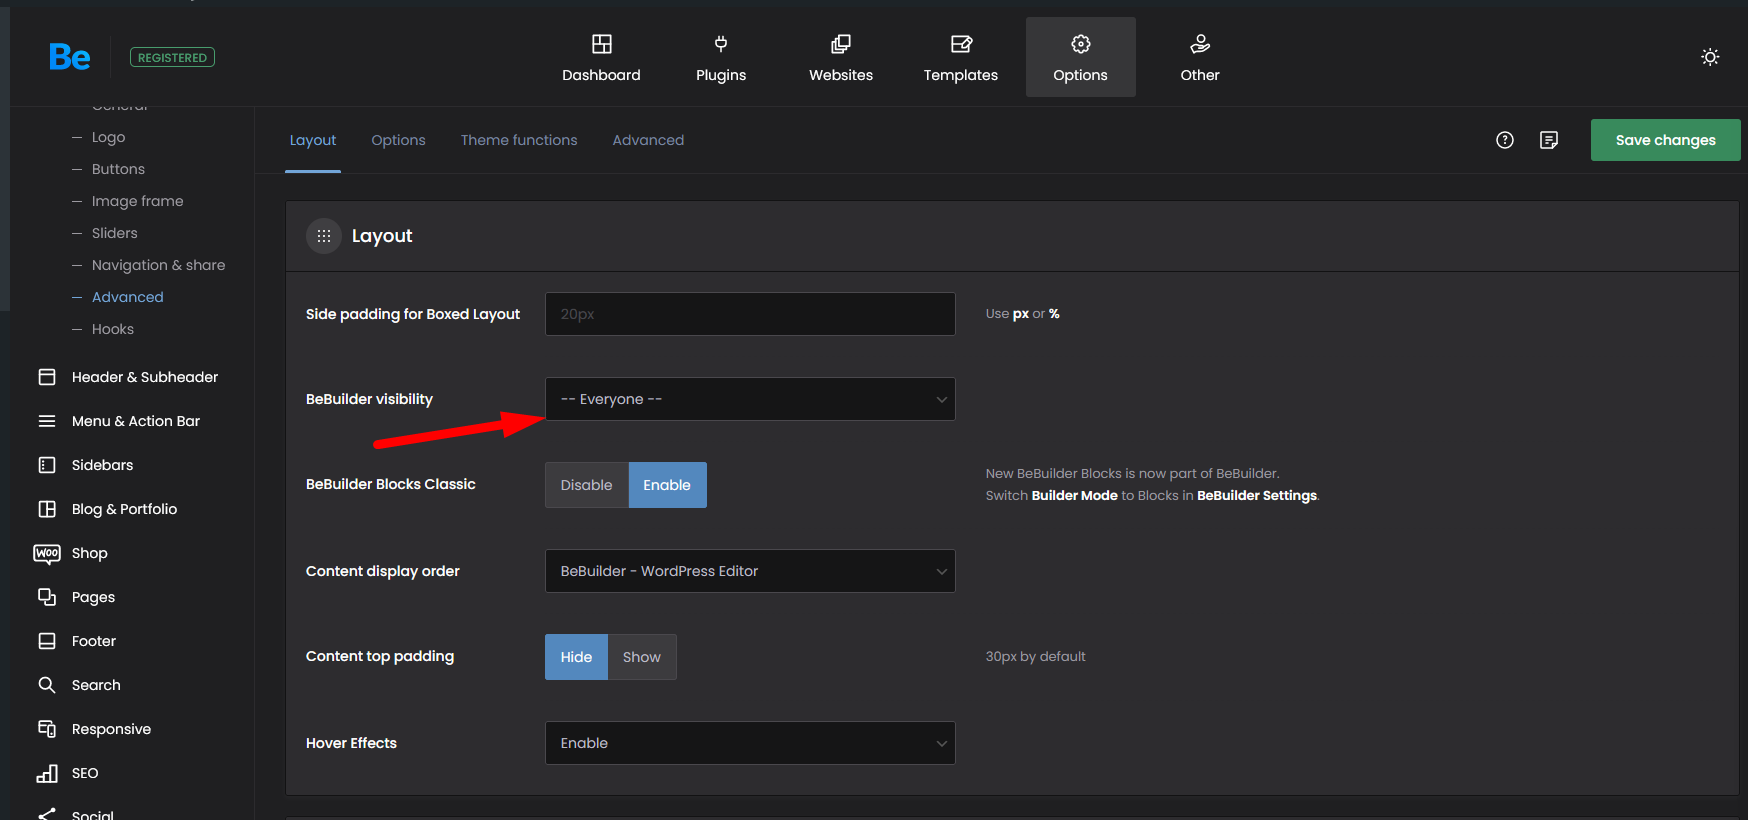Open BeBuilder visibility dropdown
This screenshot has width=1748, height=820.
click(750, 399)
